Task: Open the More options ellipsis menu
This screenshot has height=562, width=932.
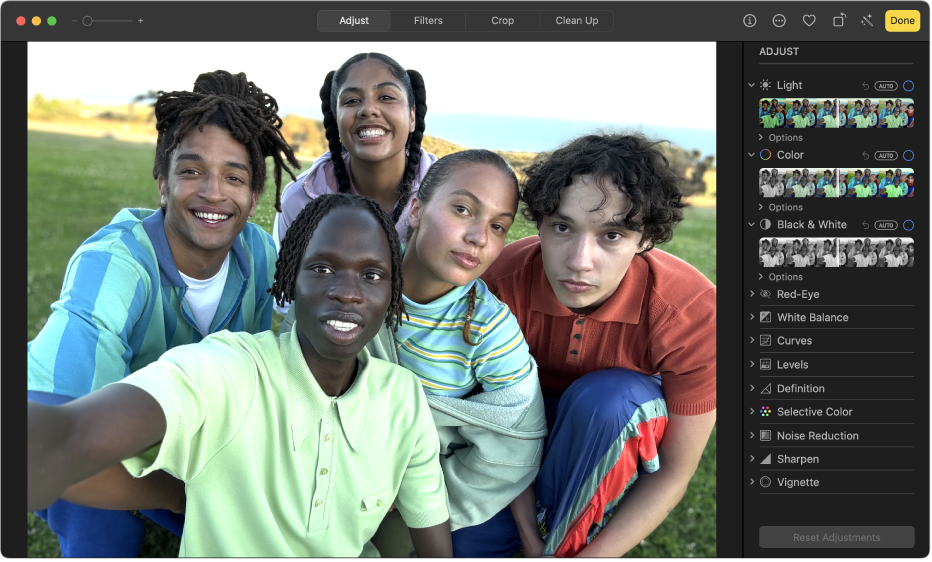Action: pyautogui.click(x=779, y=21)
